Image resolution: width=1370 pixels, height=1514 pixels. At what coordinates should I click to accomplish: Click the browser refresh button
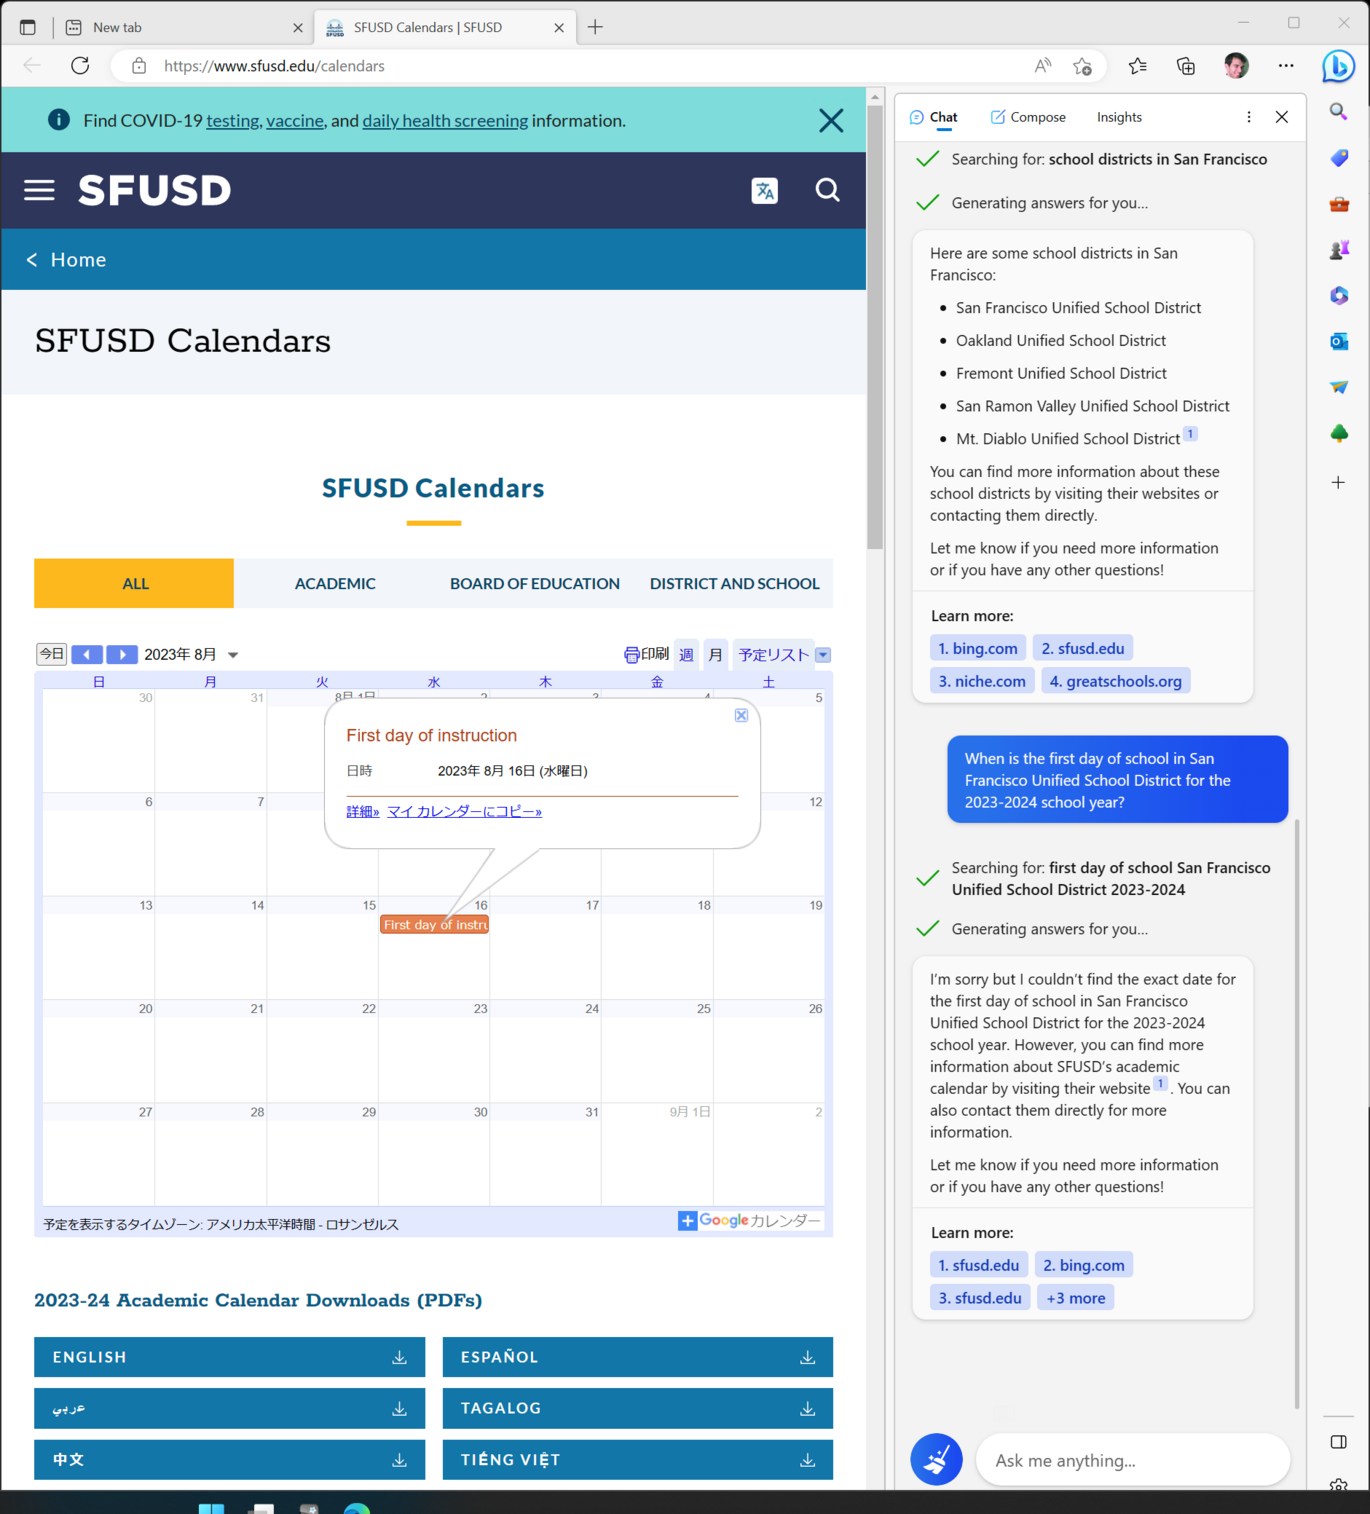tap(80, 66)
